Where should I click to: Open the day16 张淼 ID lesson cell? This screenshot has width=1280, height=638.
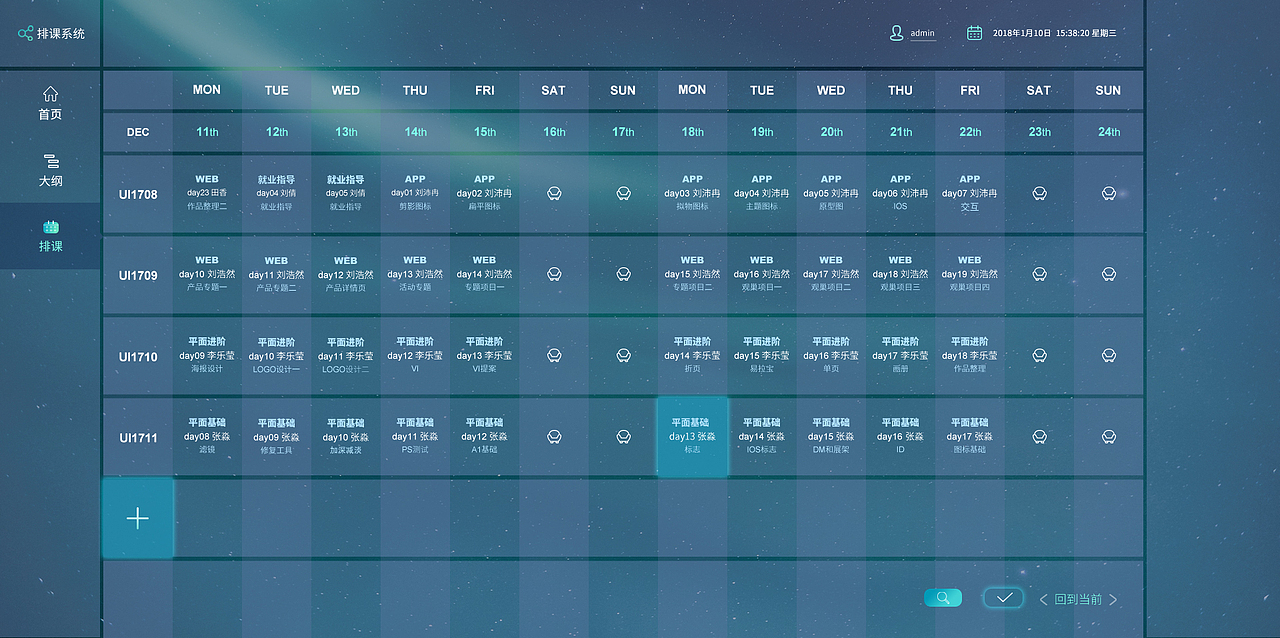coord(900,436)
